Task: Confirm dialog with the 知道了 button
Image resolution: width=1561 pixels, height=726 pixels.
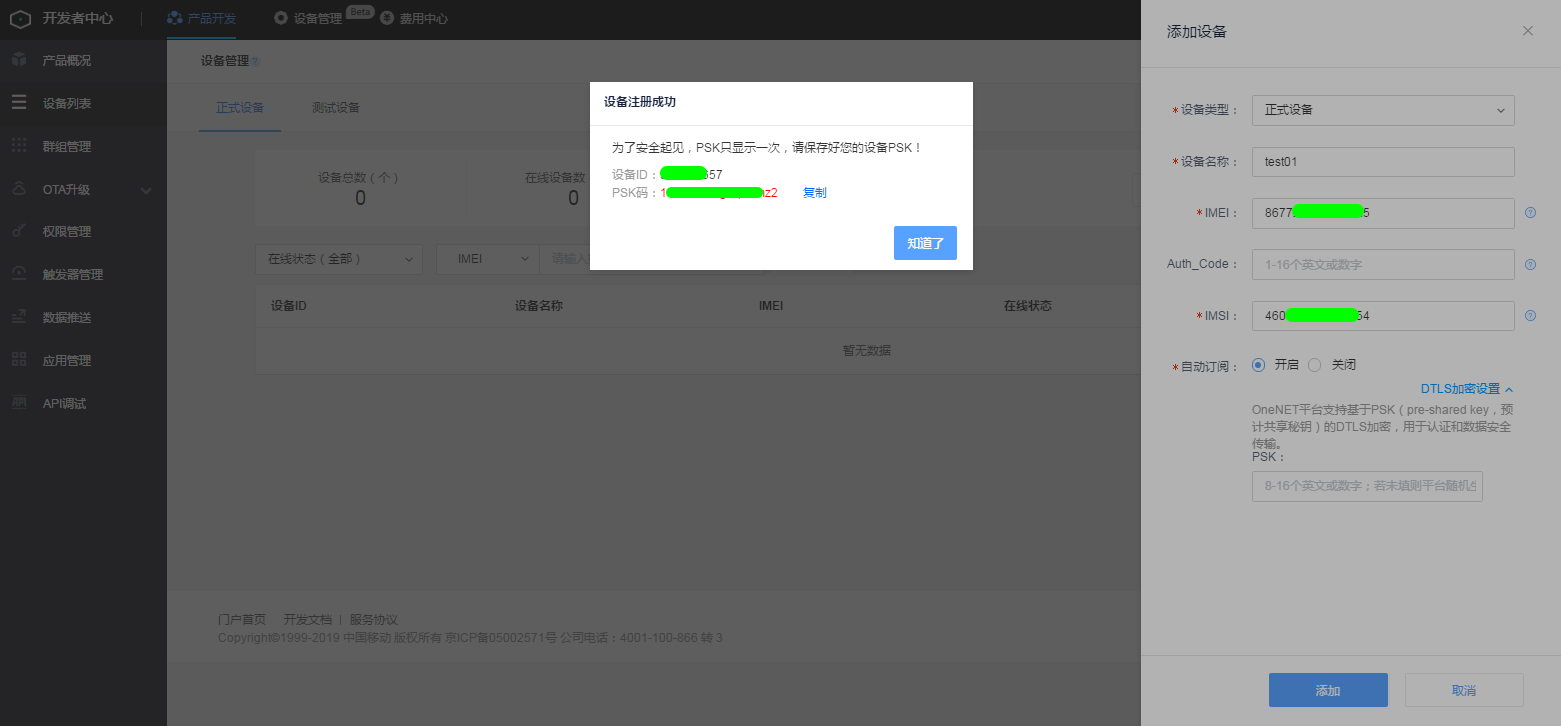Action: (x=924, y=242)
